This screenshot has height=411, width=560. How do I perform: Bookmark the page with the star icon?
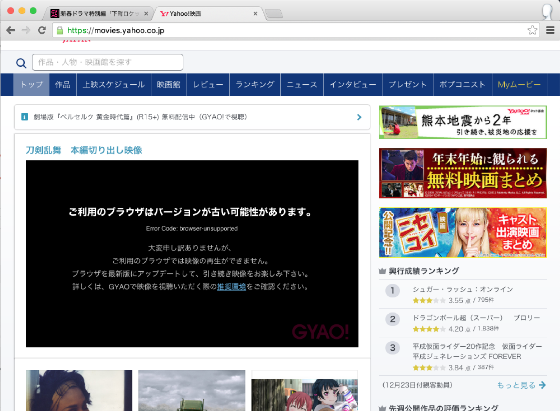[532, 30]
